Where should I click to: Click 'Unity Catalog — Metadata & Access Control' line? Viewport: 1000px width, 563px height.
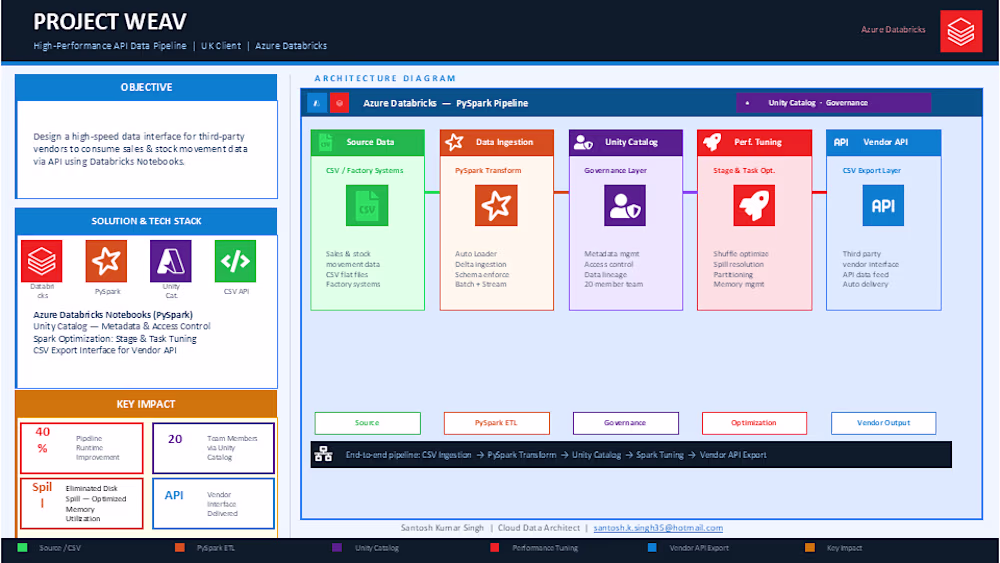(122, 326)
